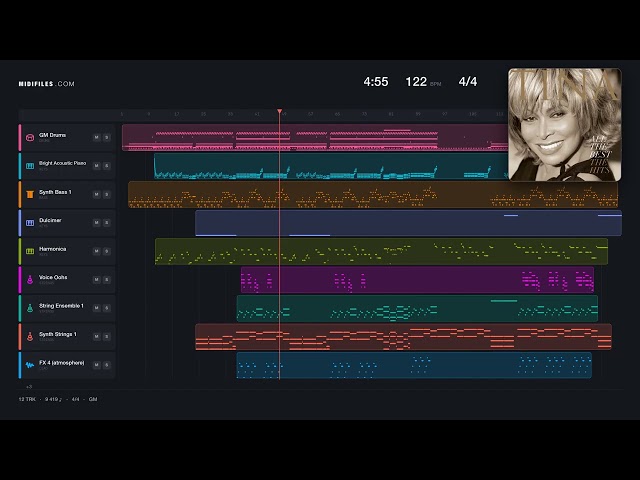Select the Harmonica track name
Viewport: 640px width, 480px height.
tap(52, 249)
